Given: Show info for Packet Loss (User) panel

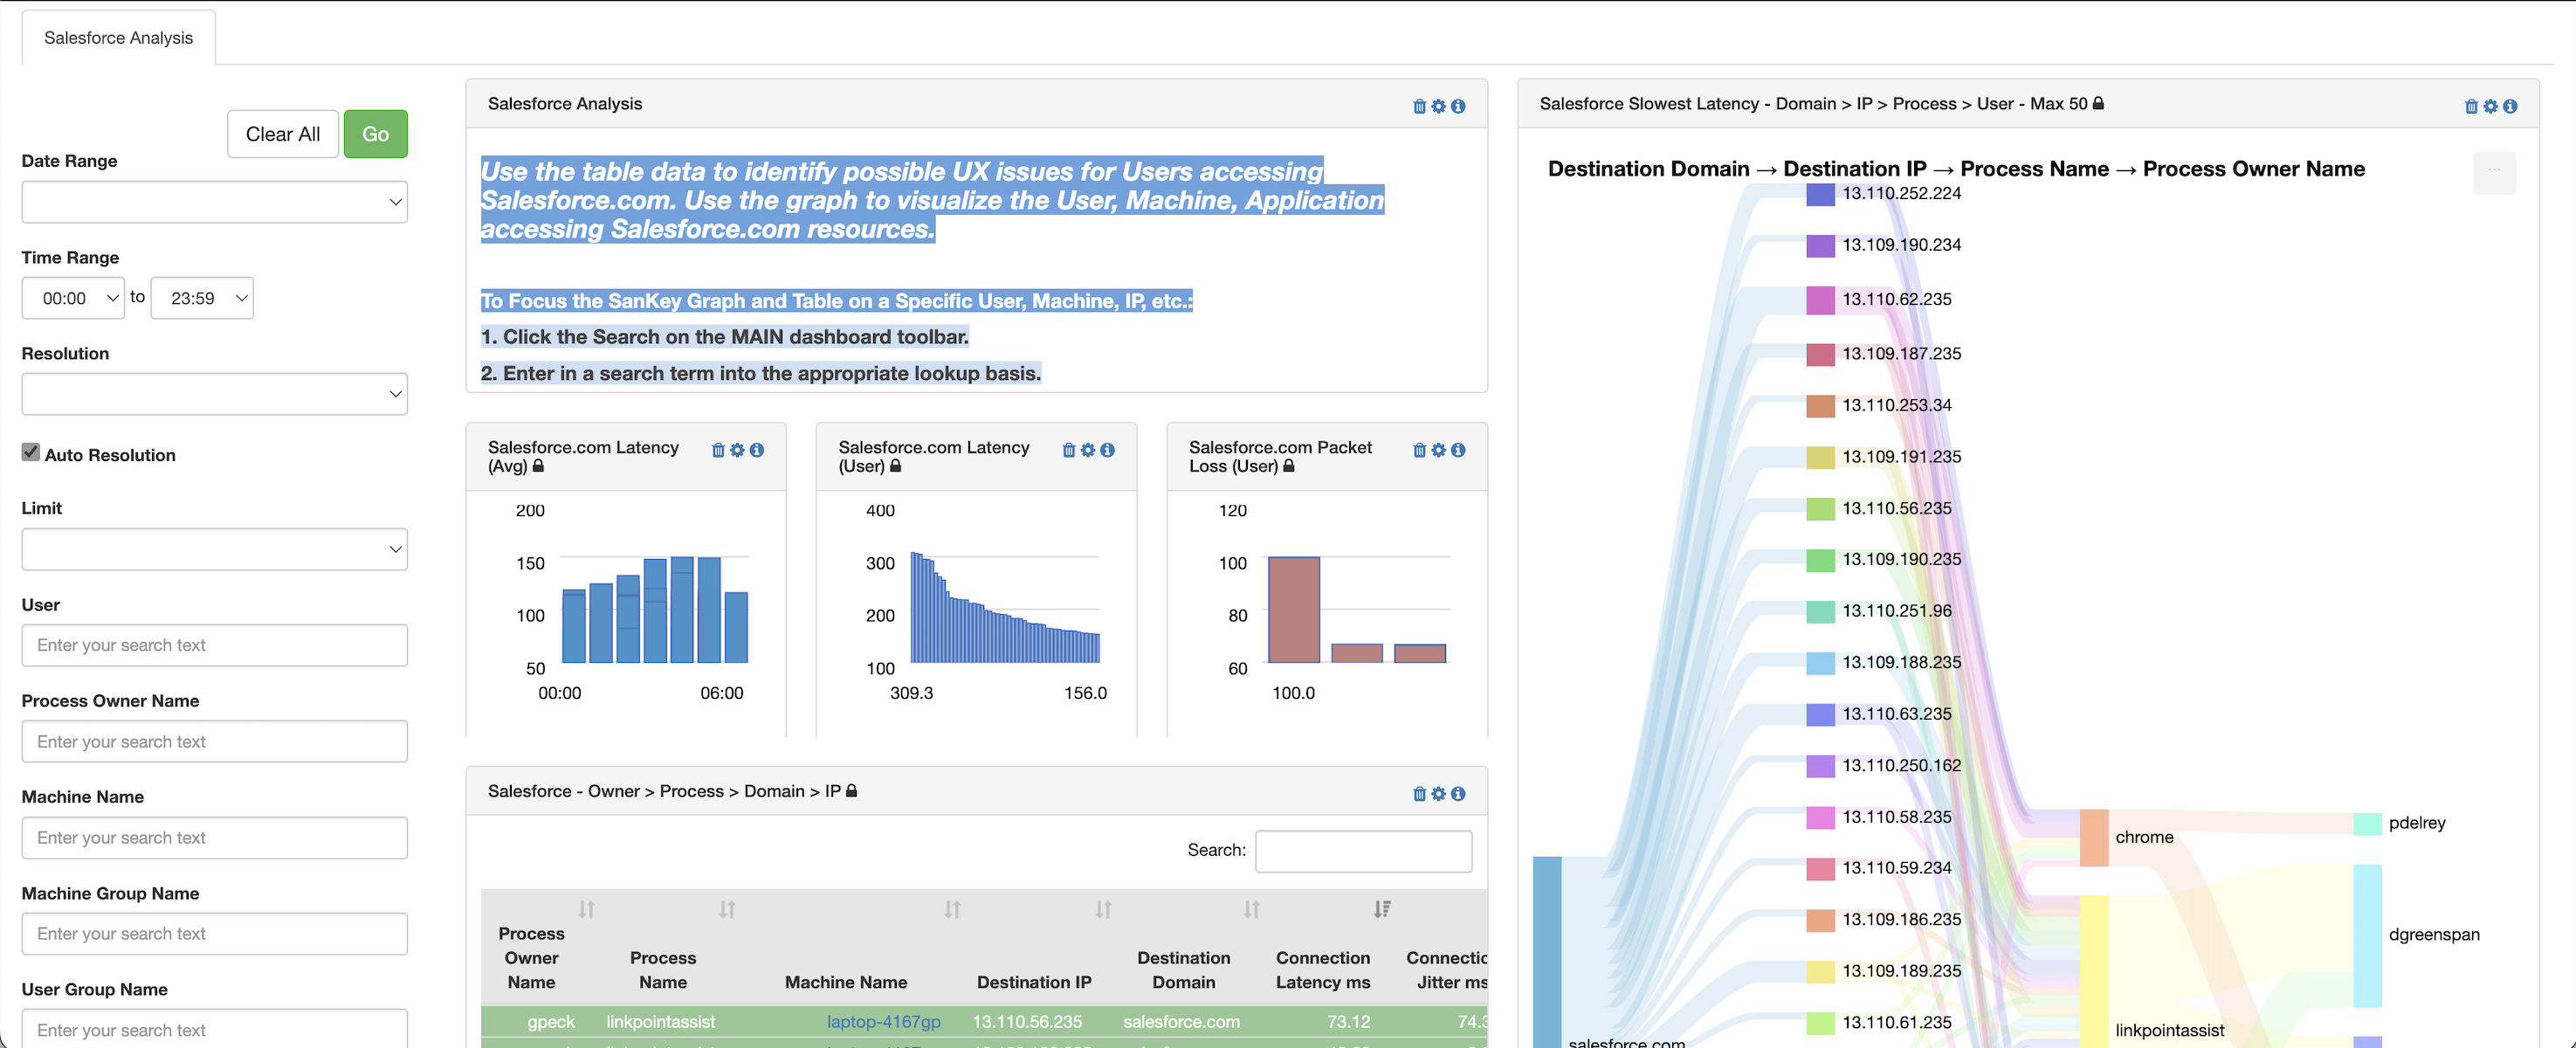Looking at the screenshot, I should coord(1458,450).
